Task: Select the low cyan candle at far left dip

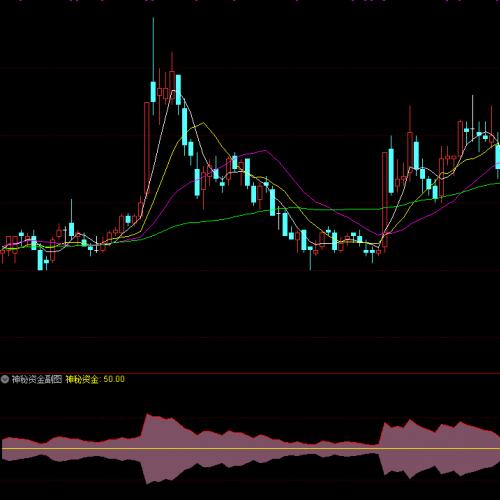Action: [40, 259]
